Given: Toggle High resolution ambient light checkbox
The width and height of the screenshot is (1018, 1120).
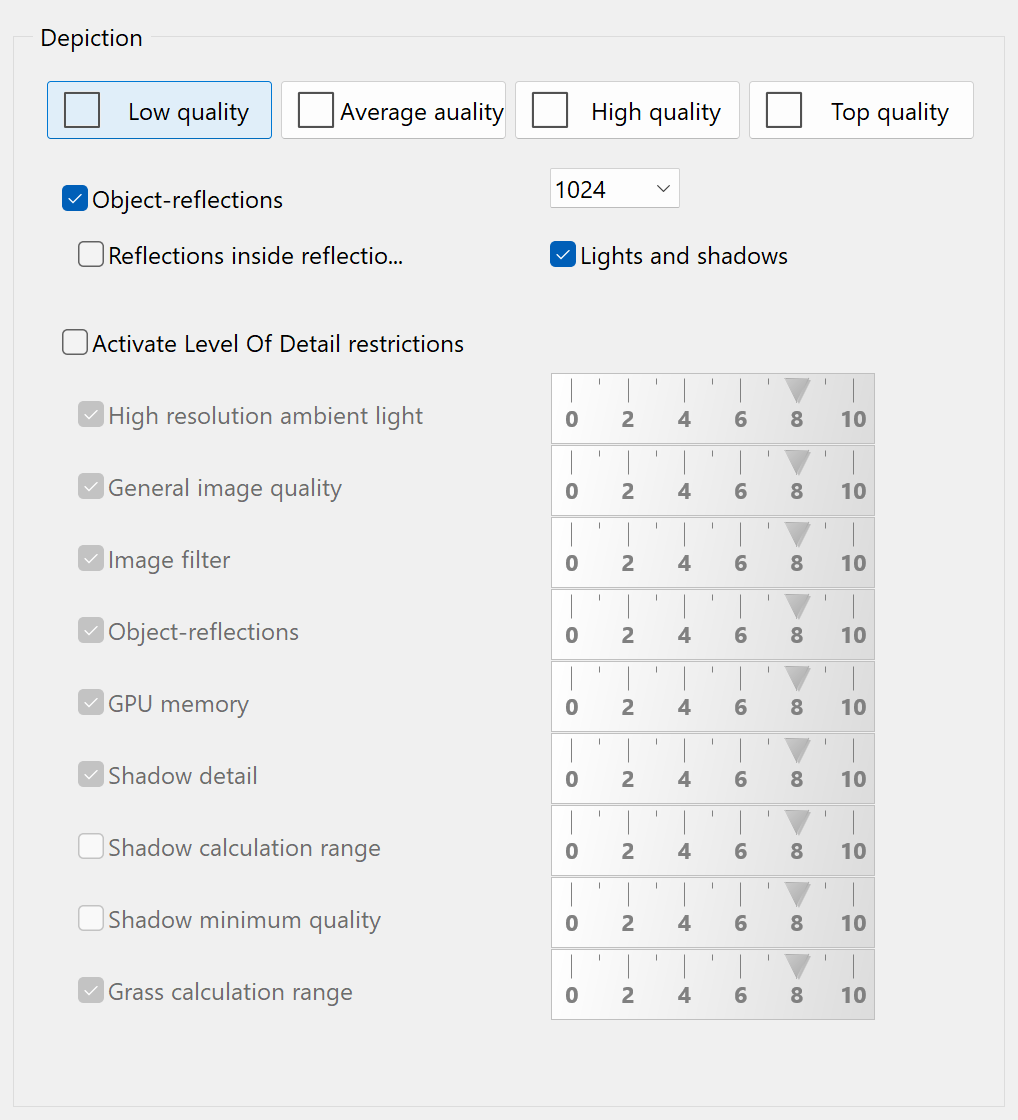Looking at the screenshot, I should tap(91, 414).
